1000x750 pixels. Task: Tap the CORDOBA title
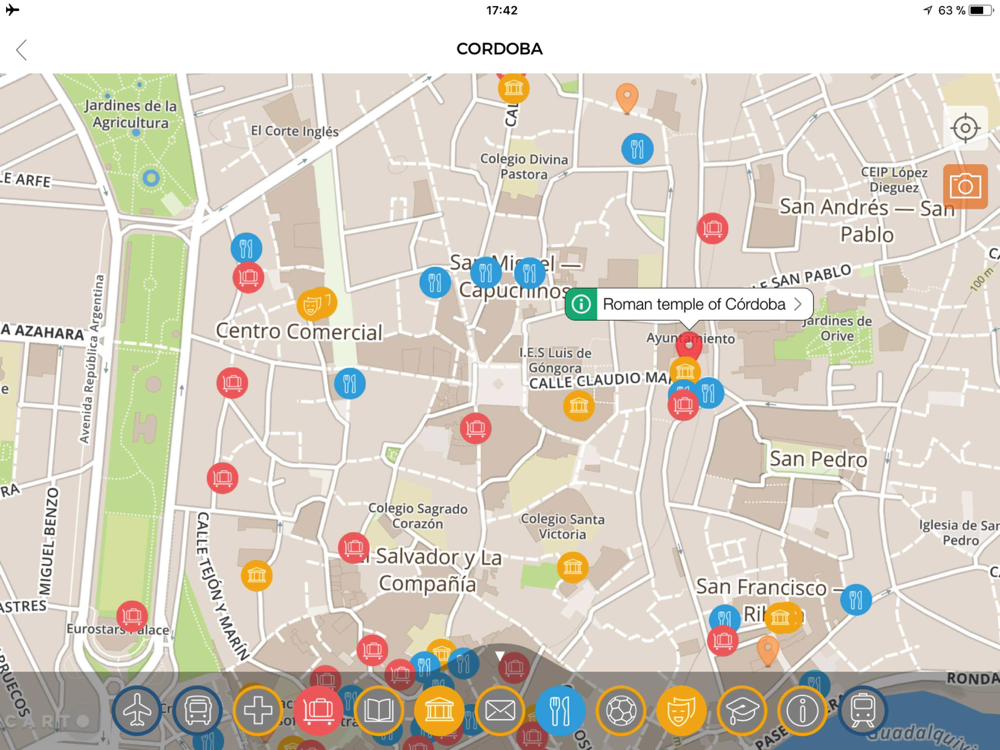[499, 49]
